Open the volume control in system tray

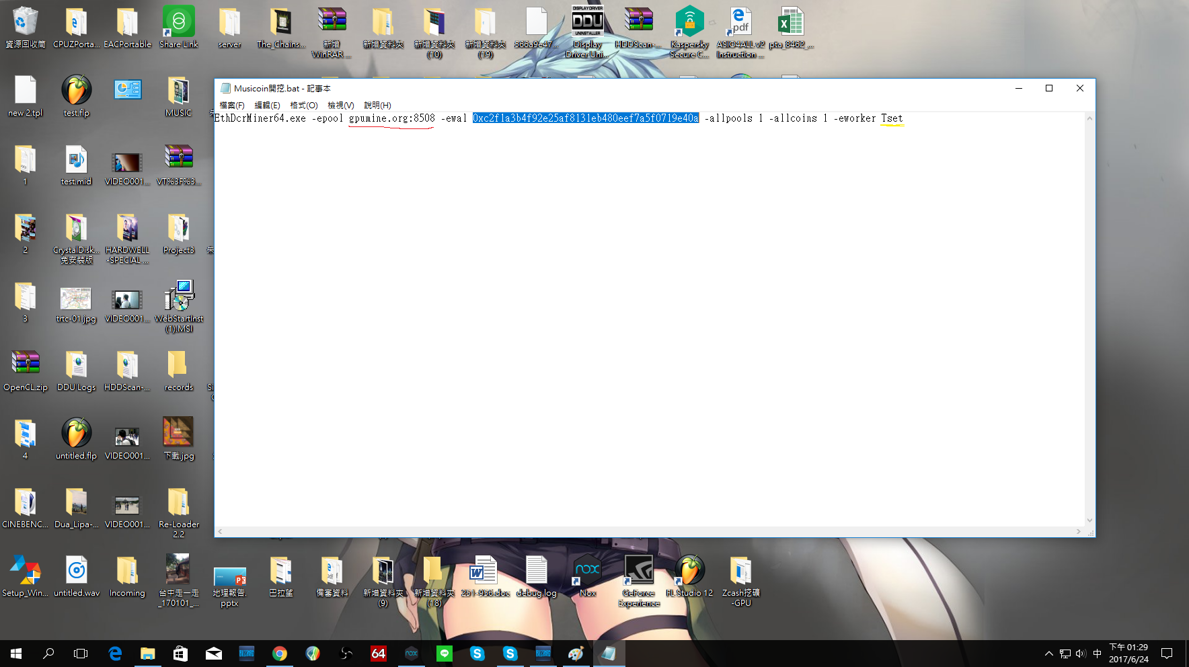click(x=1081, y=653)
